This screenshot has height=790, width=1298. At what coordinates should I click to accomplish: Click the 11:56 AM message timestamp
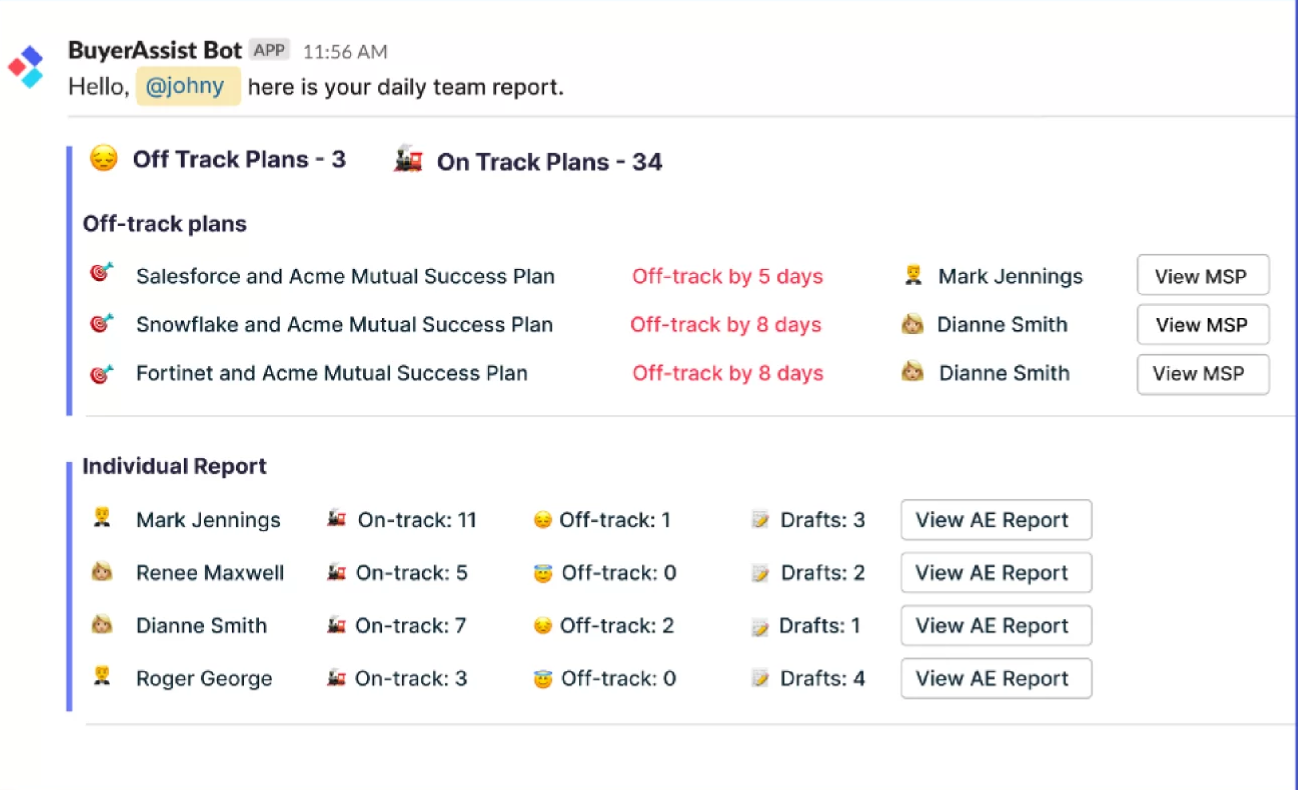click(x=345, y=51)
